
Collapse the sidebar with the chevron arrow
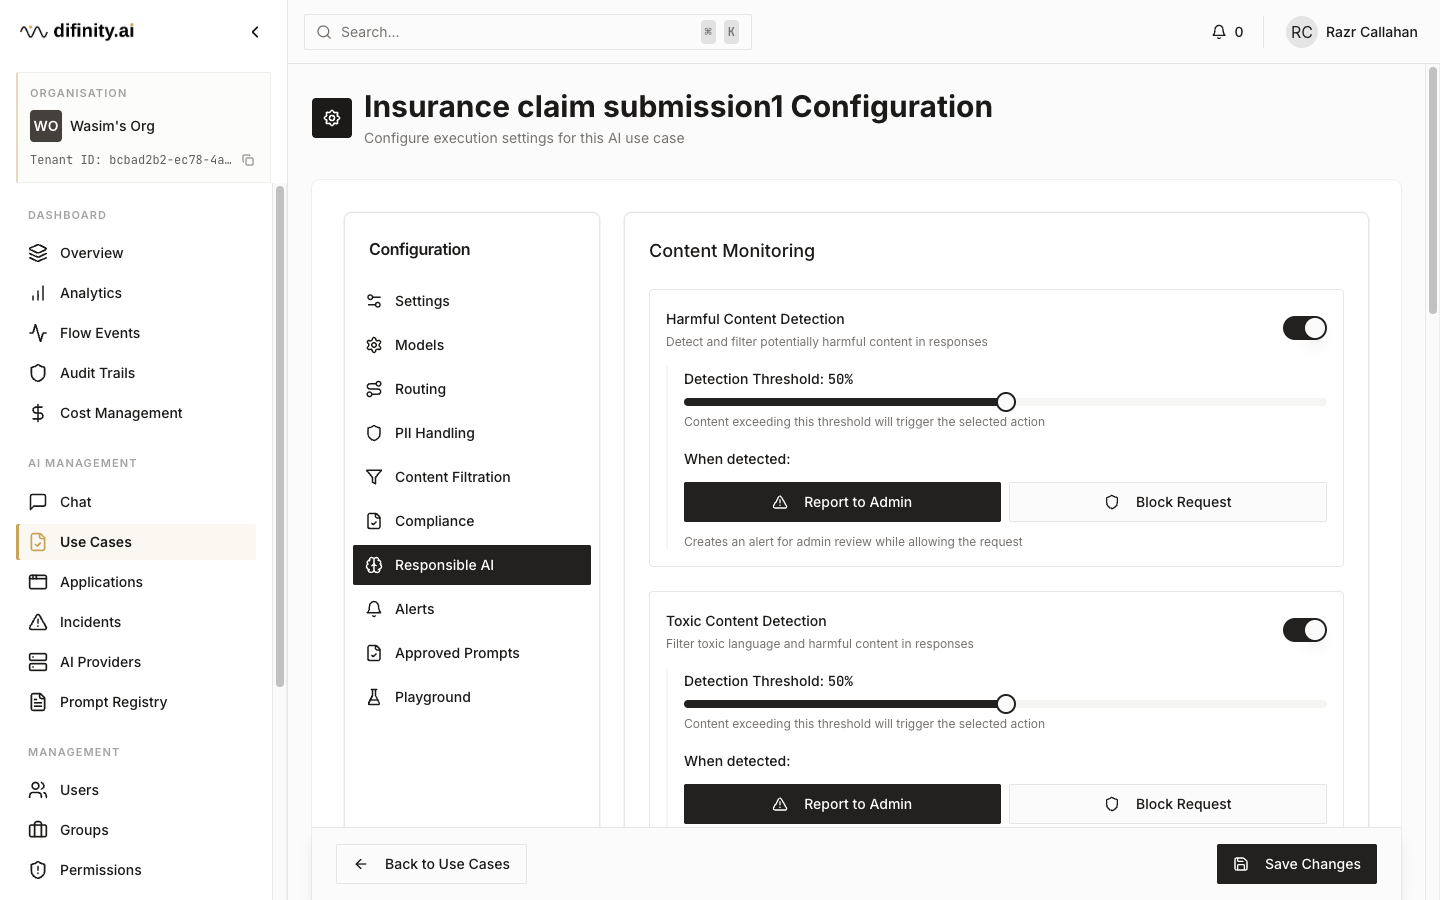pyautogui.click(x=255, y=32)
